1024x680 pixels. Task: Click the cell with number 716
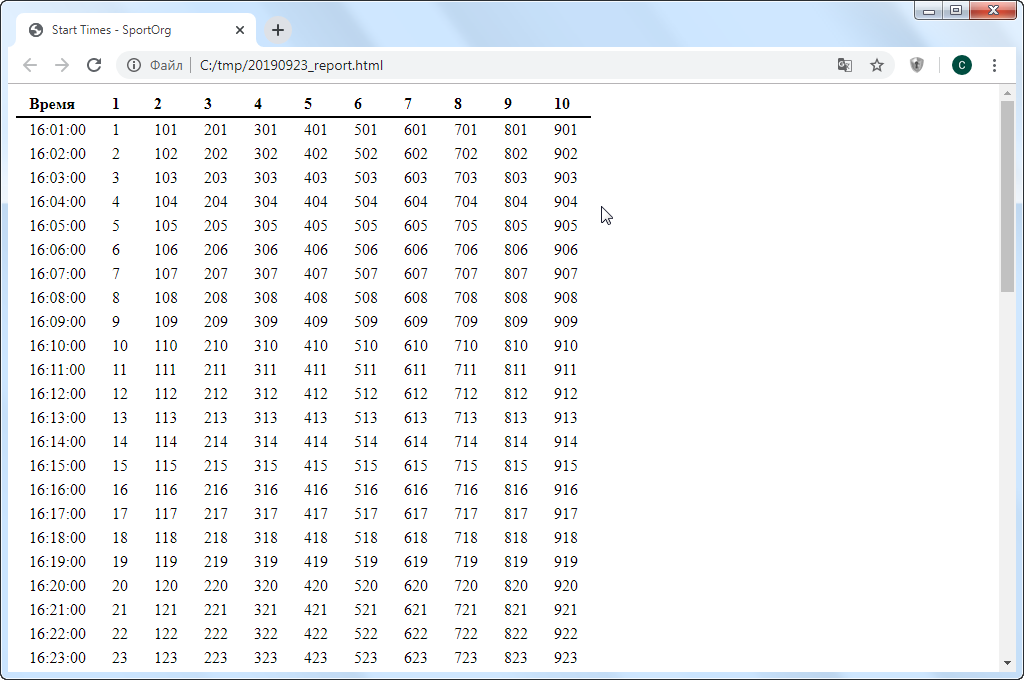[x=466, y=490]
